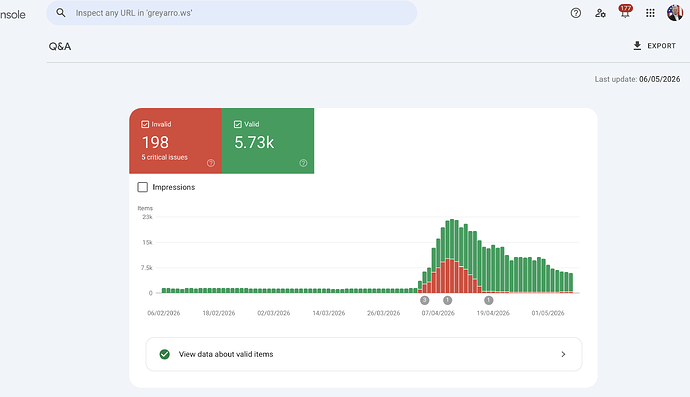690x397 pixels.
Task: Click the 23k axis label
Action: point(147,217)
